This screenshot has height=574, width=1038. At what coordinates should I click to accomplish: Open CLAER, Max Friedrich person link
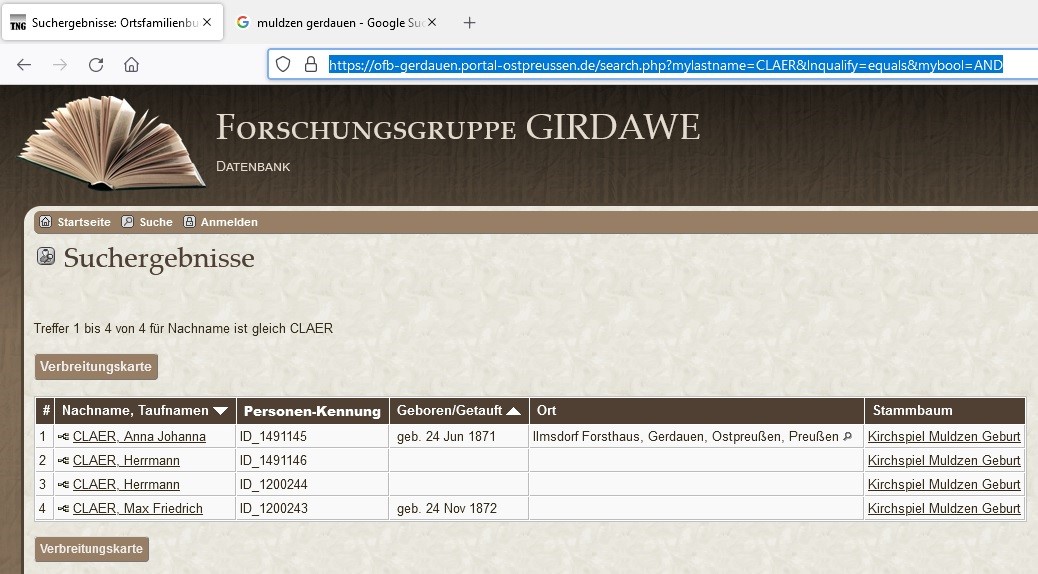(x=137, y=509)
